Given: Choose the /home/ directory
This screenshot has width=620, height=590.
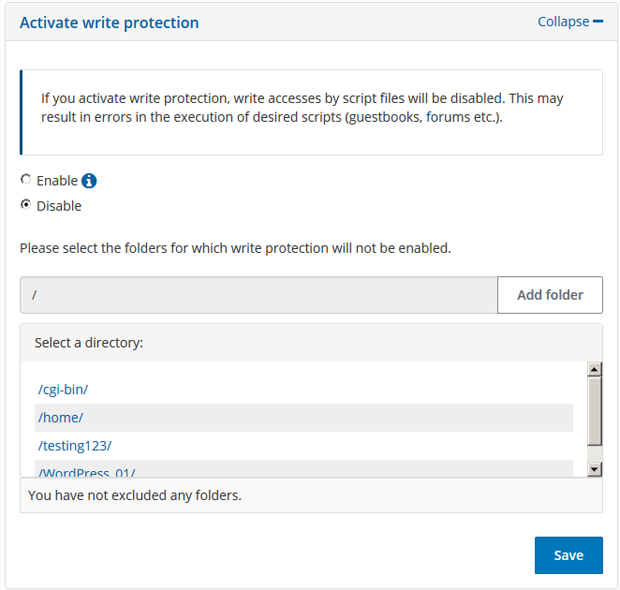Looking at the screenshot, I should click(x=60, y=417).
